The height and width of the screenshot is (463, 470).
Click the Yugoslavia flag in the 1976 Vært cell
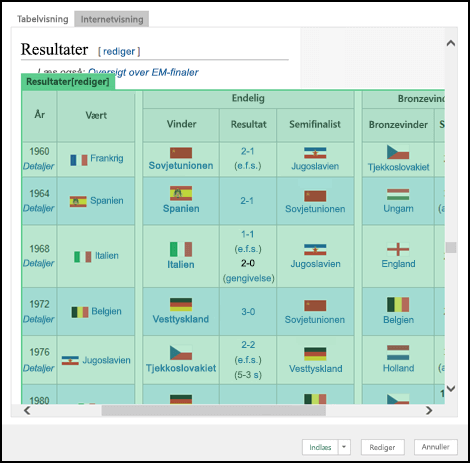(70, 360)
